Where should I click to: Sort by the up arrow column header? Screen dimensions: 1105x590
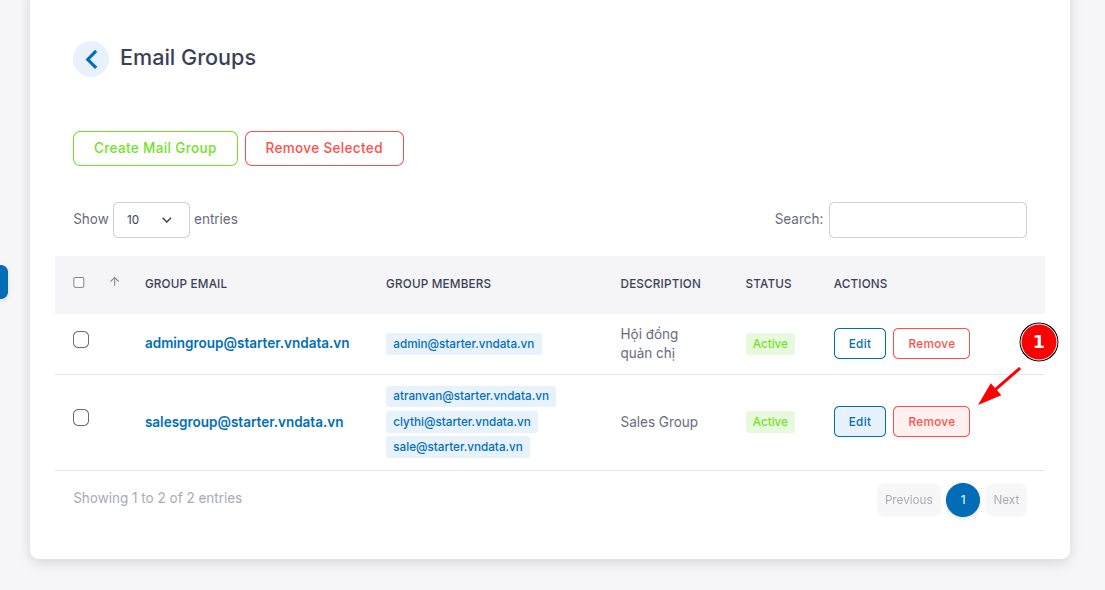click(x=114, y=282)
